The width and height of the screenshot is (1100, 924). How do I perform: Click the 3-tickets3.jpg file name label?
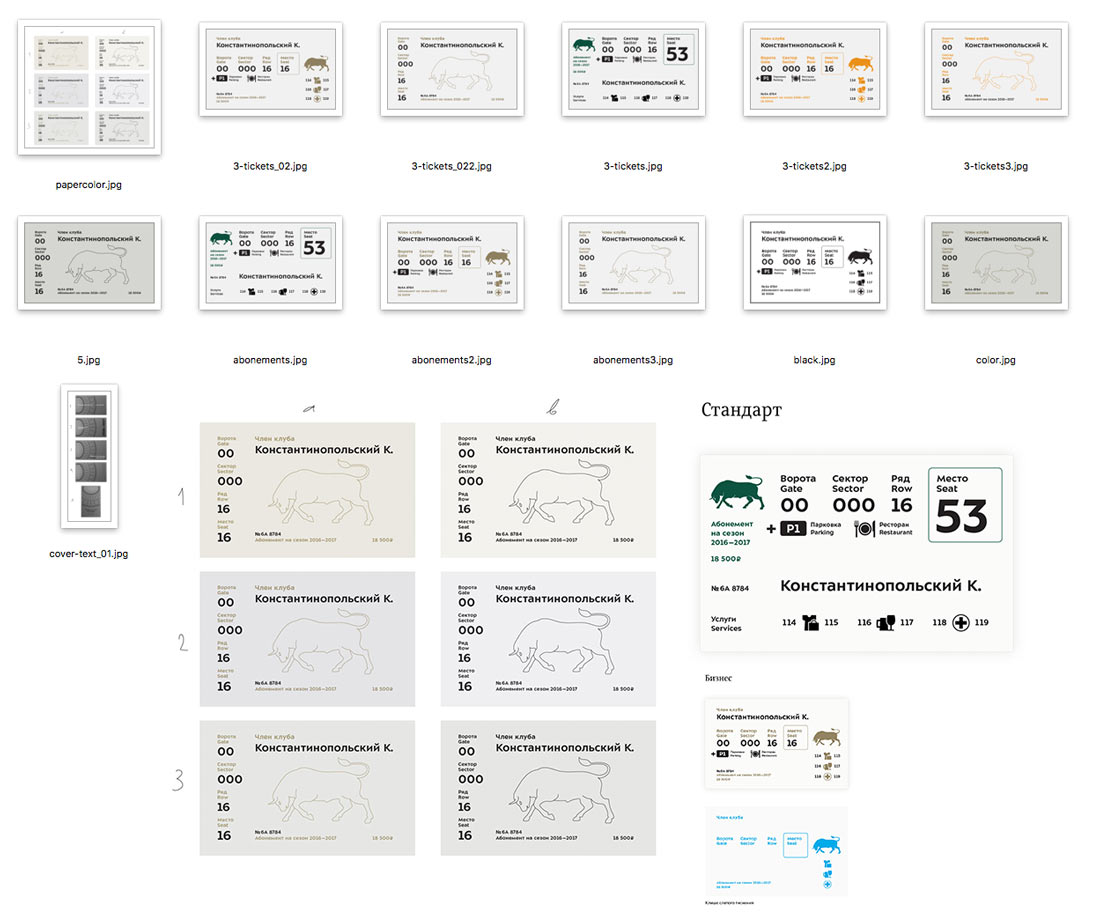pyautogui.click(x=995, y=166)
